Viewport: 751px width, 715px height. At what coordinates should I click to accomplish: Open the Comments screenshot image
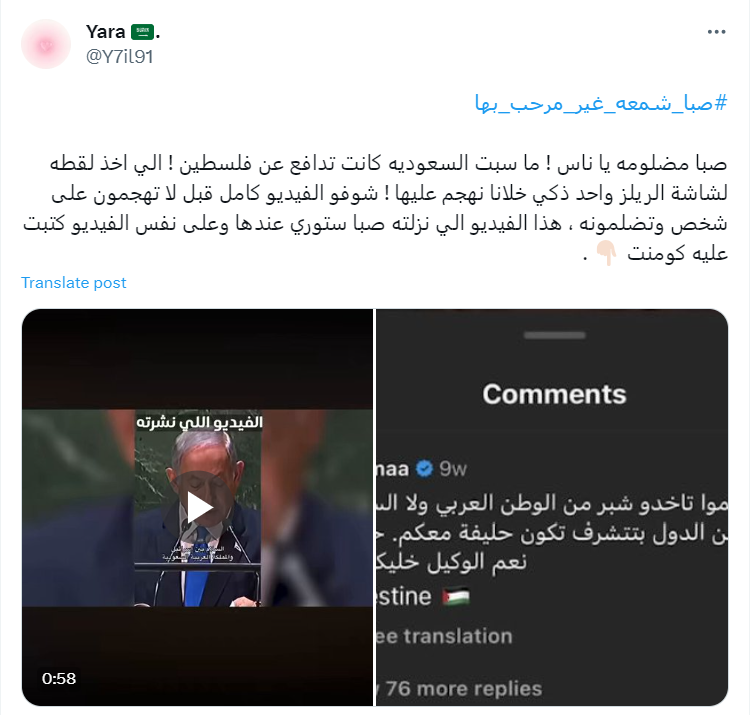click(552, 507)
